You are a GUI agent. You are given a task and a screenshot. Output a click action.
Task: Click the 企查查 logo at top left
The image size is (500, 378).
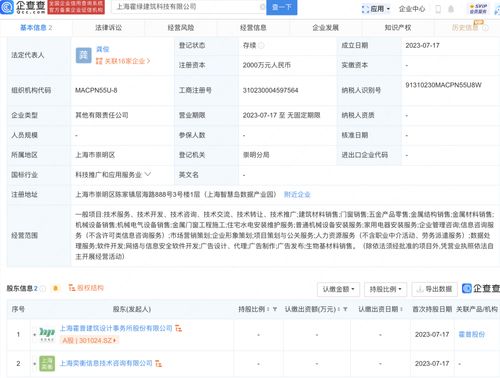coord(23,7)
